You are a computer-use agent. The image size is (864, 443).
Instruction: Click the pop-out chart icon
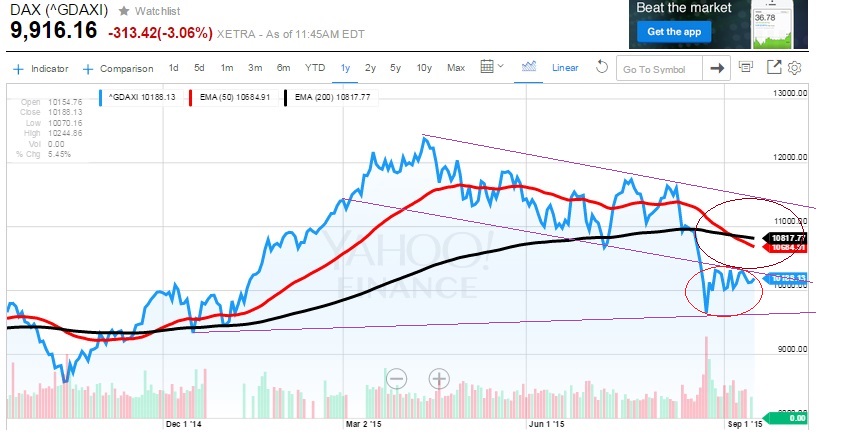click(773, 68)
